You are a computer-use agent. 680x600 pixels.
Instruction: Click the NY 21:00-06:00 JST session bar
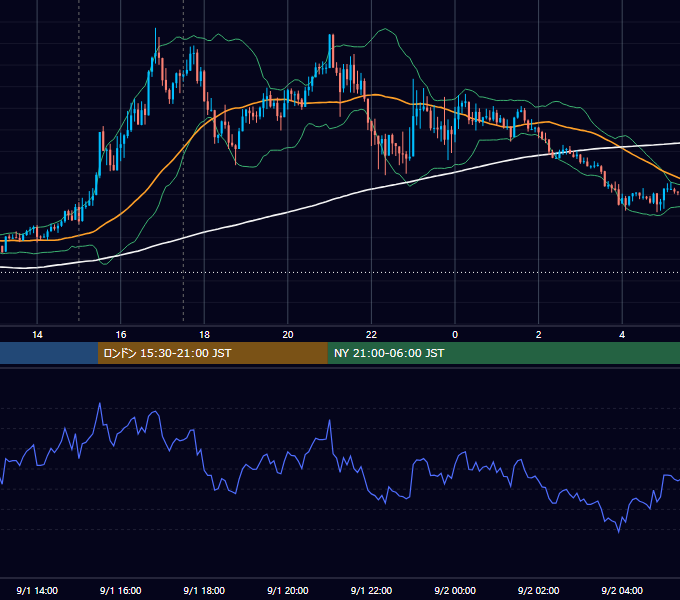[x=503, y=353]
